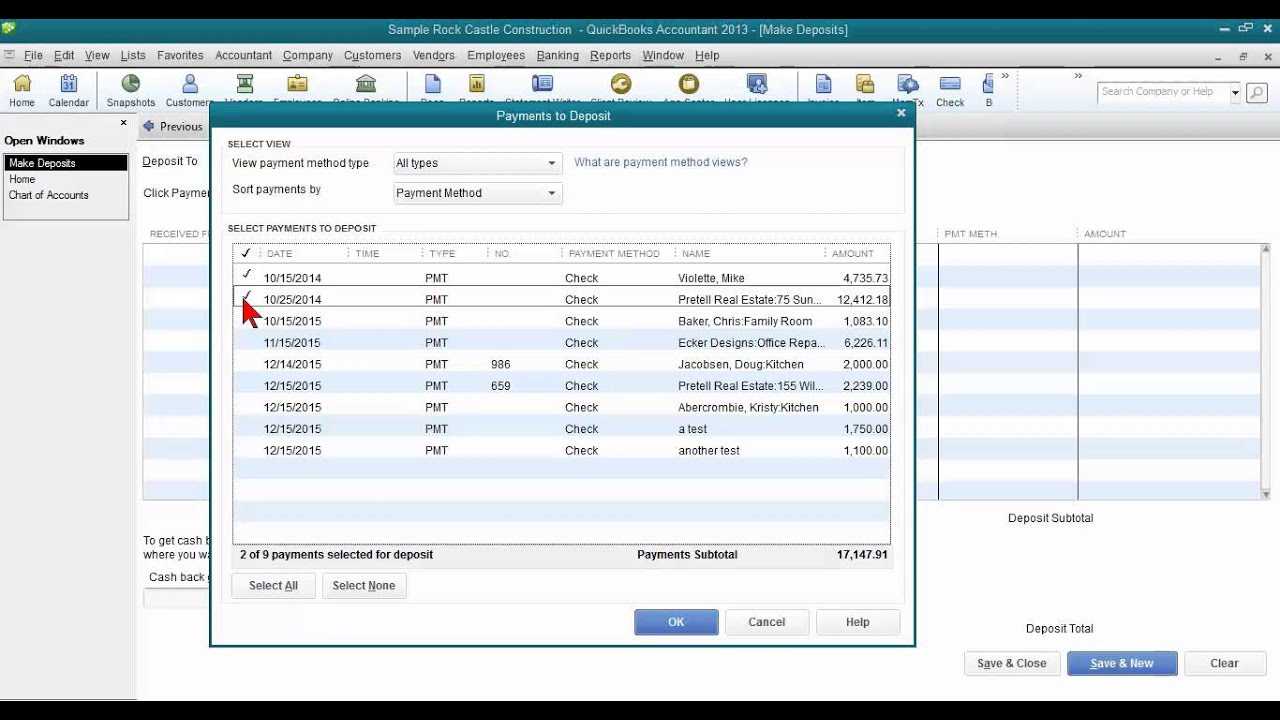This screenshot has height=720, width=1280.
Task: Open the App Center toolbar icon
Action: point(689,88)
